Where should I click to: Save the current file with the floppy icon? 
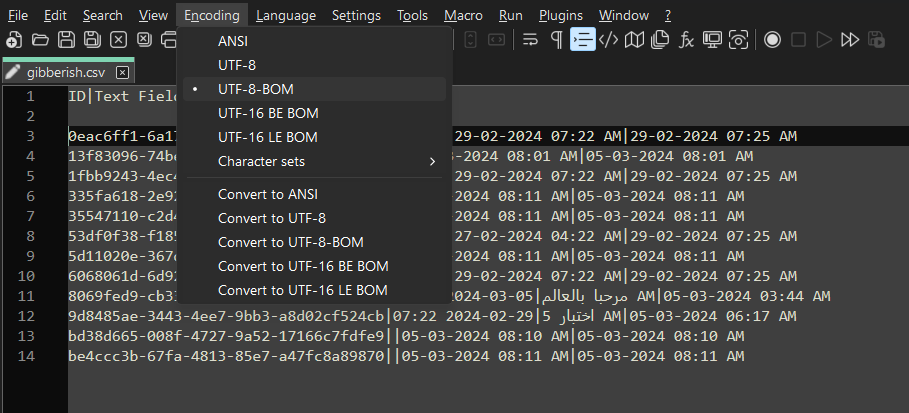click(x=66, y=40)
